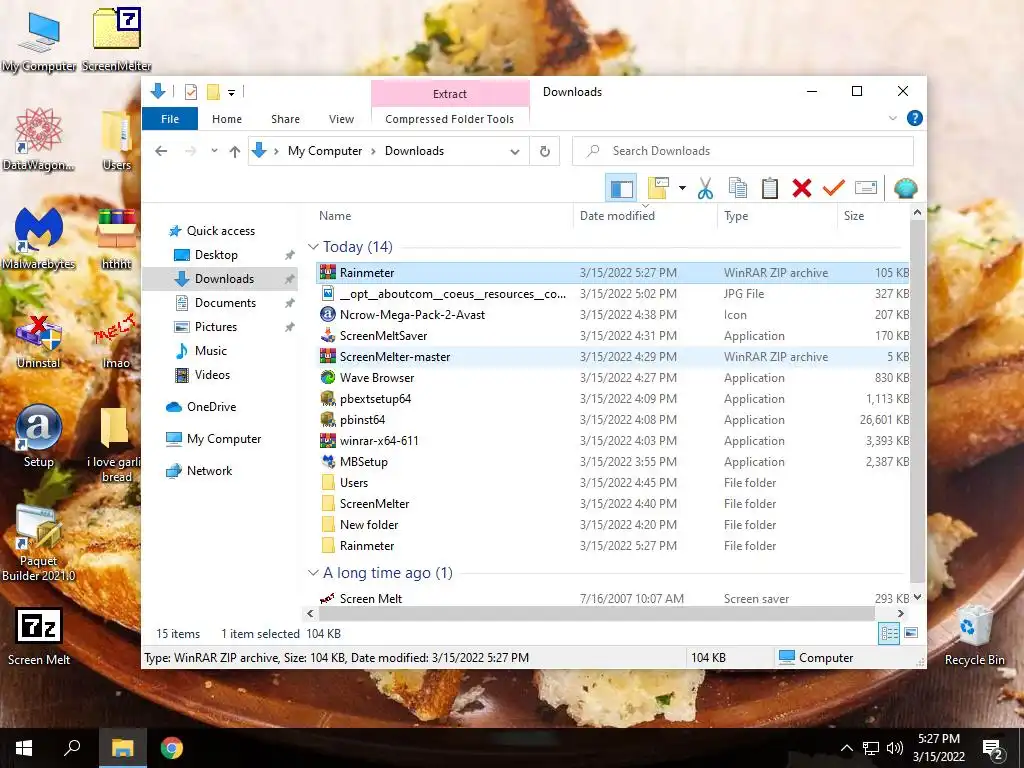
Task: Expand the ribbon with the chevron
Action: 893,118
